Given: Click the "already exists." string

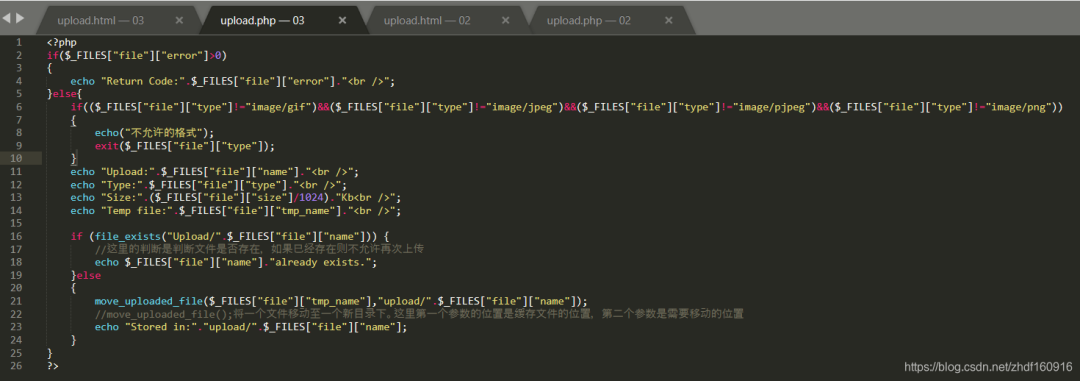Looking at the screenshot, I should point(331,262).
